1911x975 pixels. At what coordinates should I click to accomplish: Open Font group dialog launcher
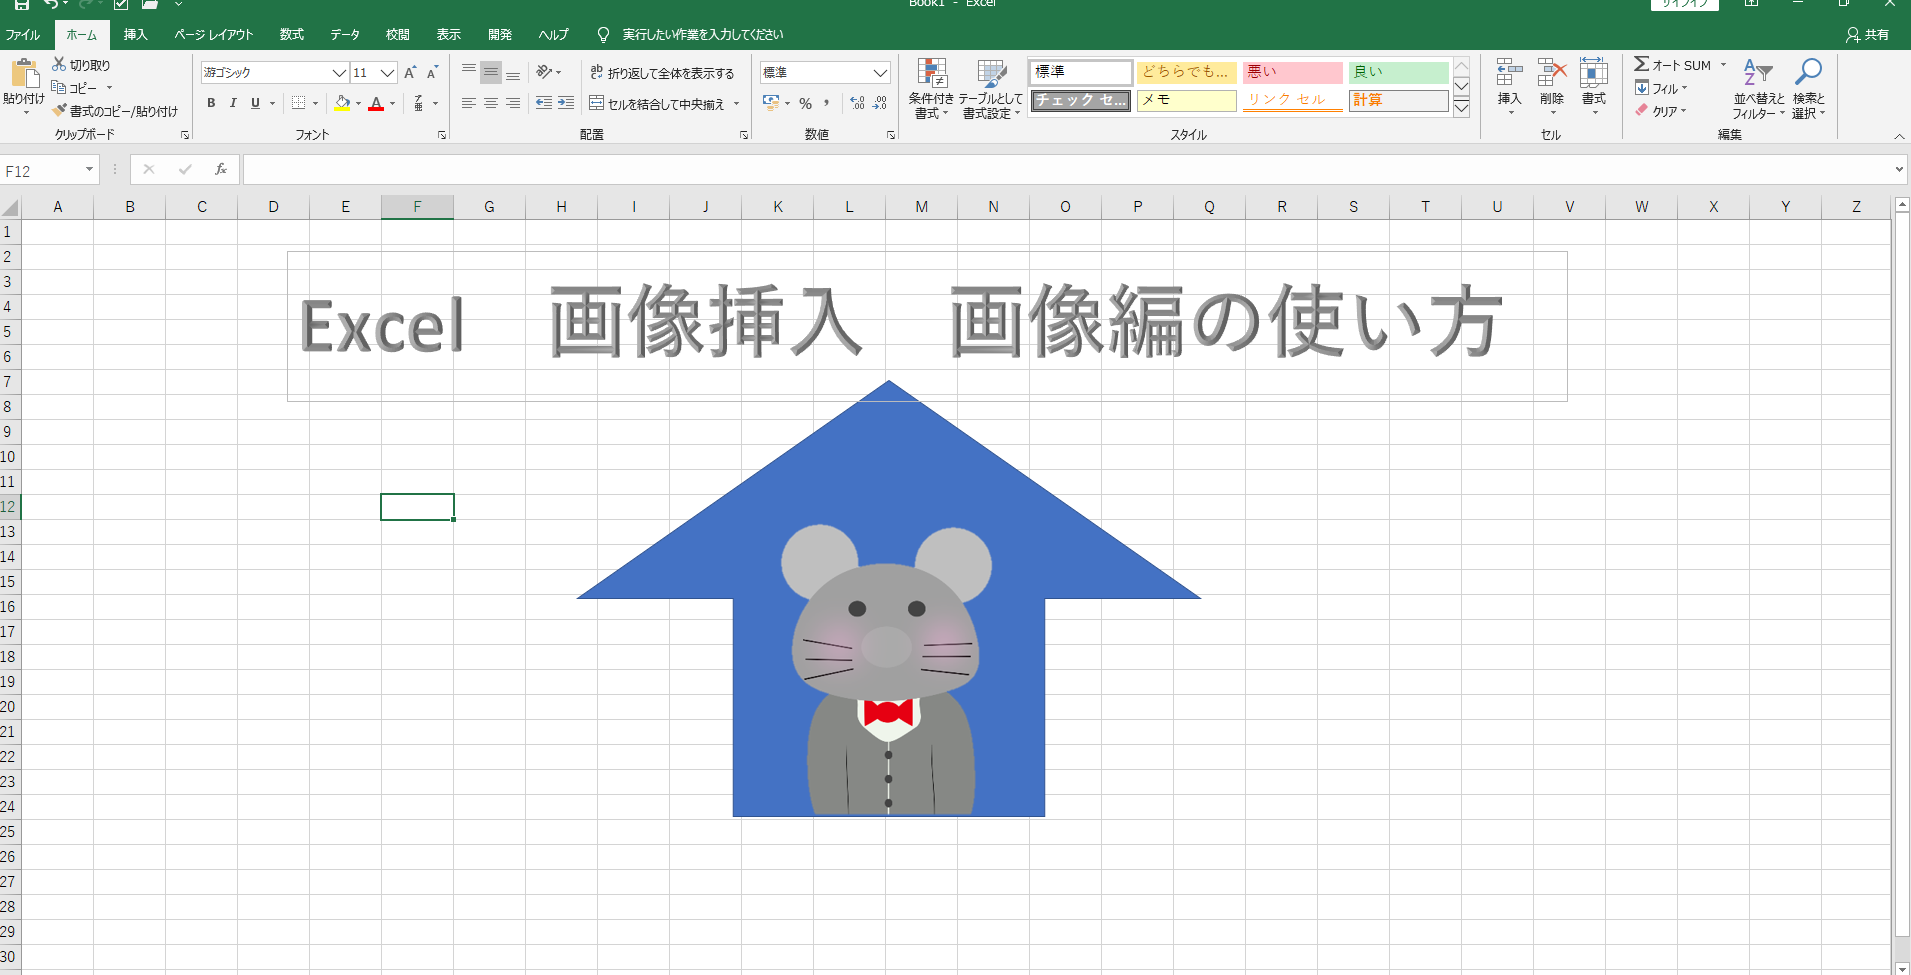click(442, 135)
